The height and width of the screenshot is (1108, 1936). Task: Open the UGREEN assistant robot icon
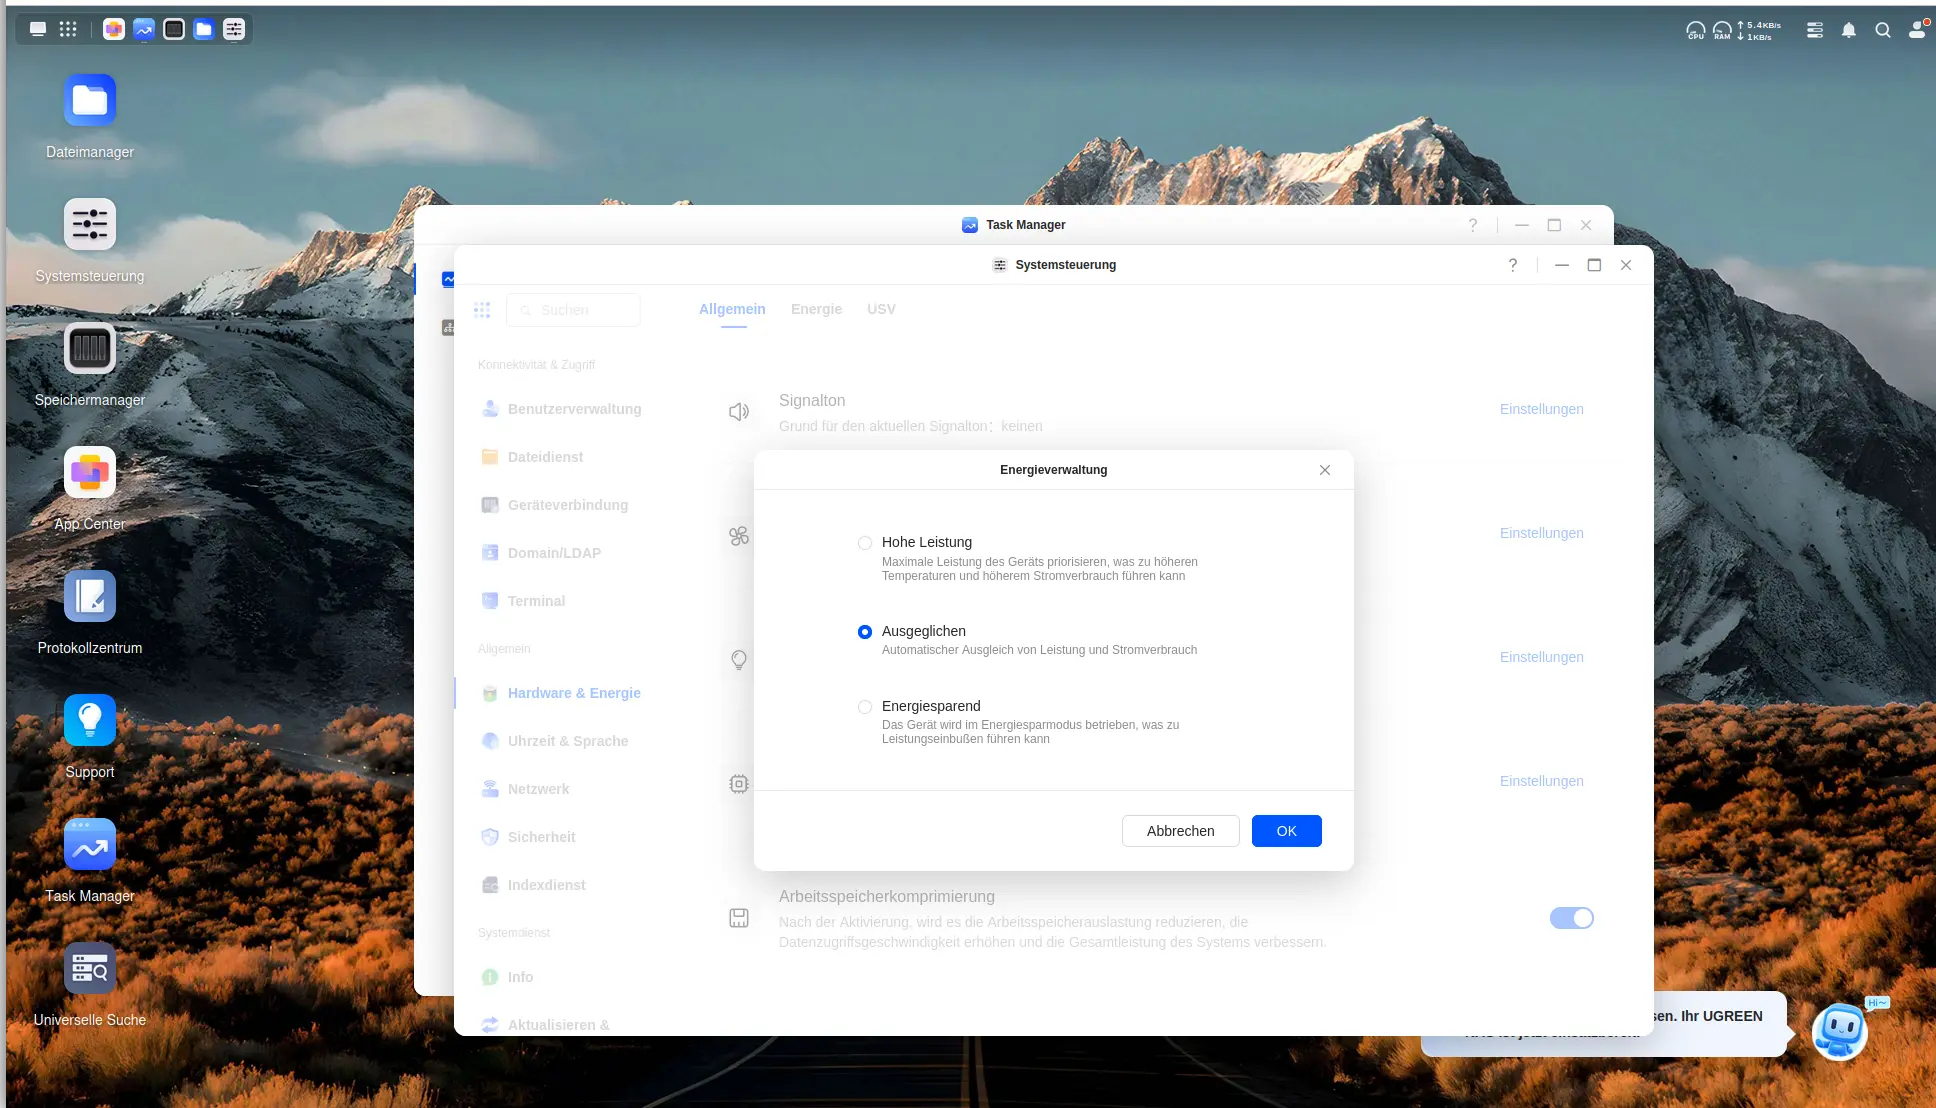1840,1031
